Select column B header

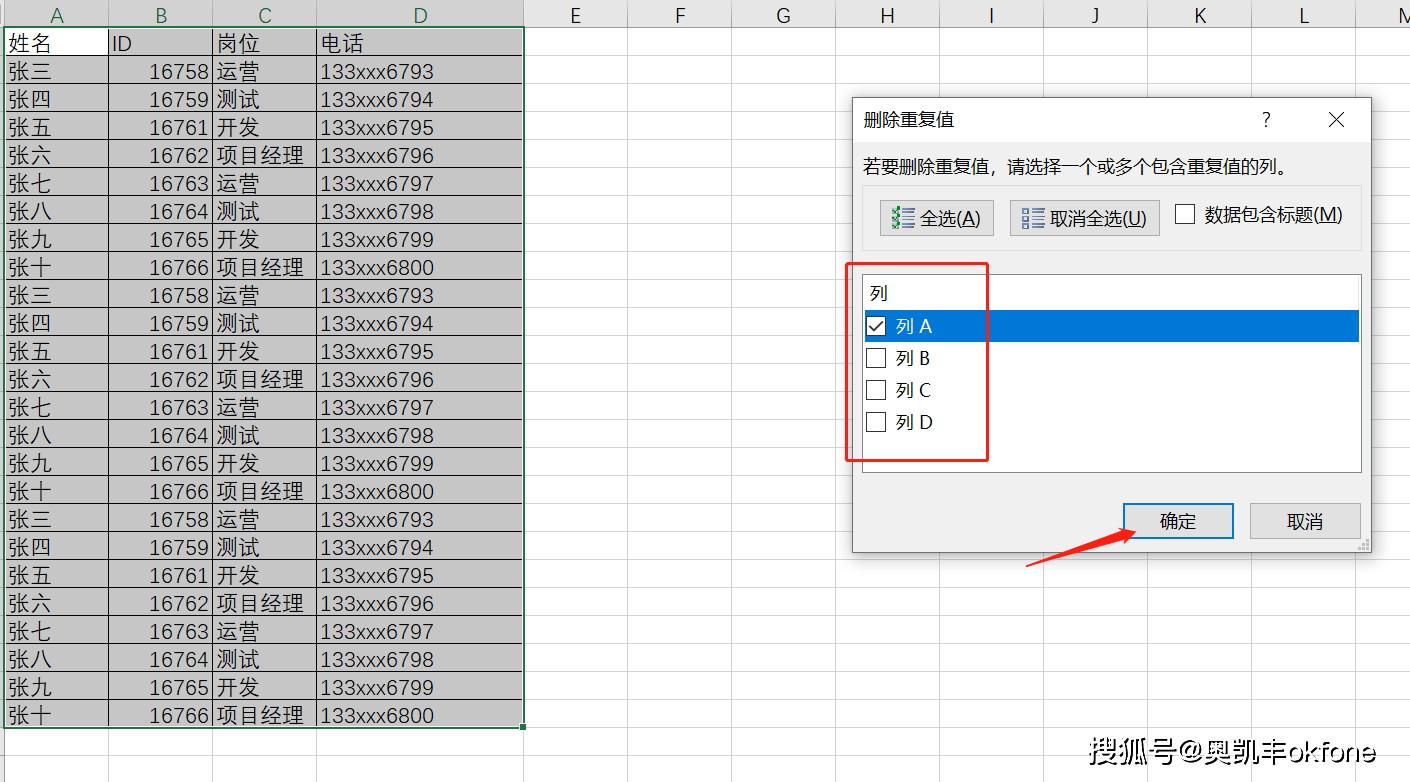(x=161, y=14)
